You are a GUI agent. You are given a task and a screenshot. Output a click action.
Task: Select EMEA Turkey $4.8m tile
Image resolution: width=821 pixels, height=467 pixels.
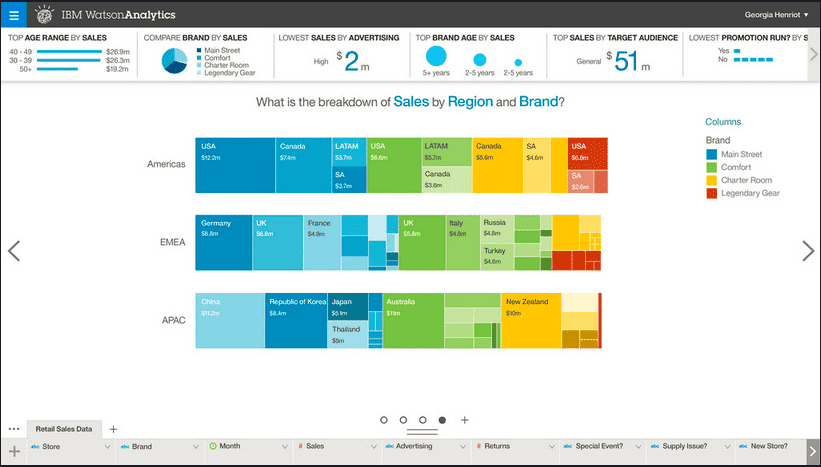coord(497,257)
